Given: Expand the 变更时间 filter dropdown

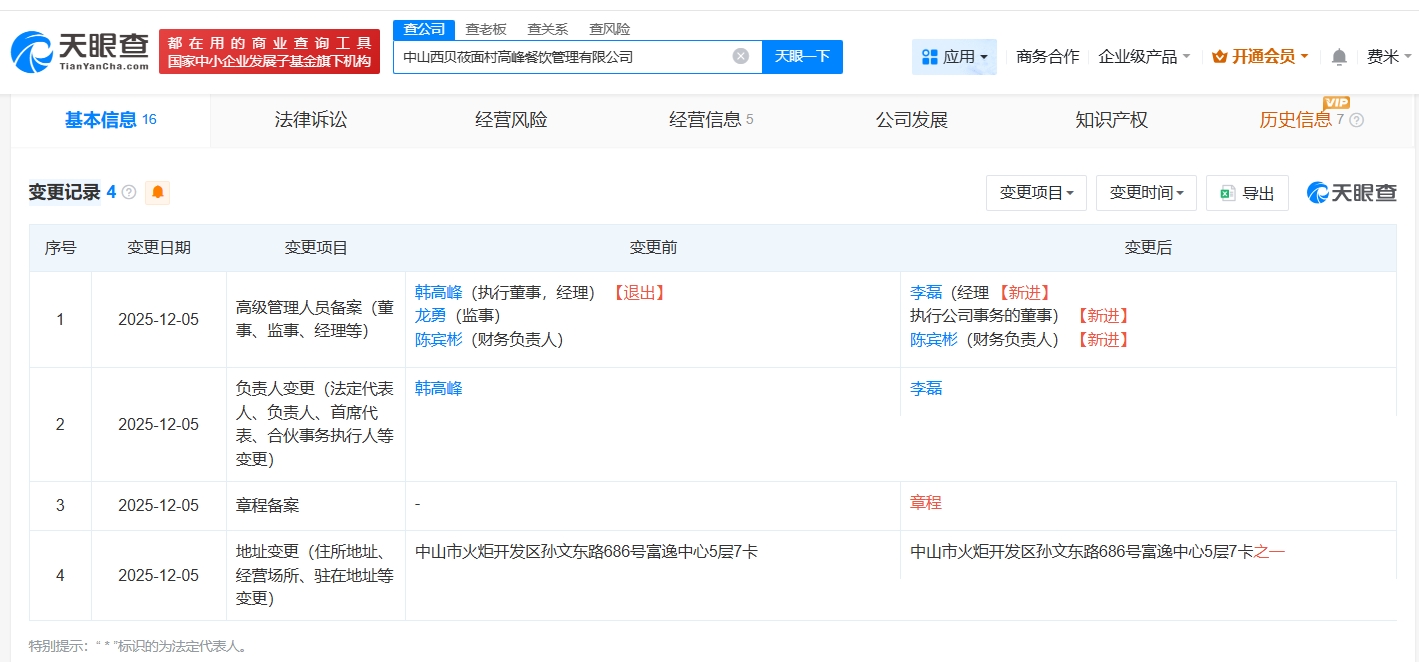Looking at the screenshot, I should pyautogui.click(x=1146, y=193).
